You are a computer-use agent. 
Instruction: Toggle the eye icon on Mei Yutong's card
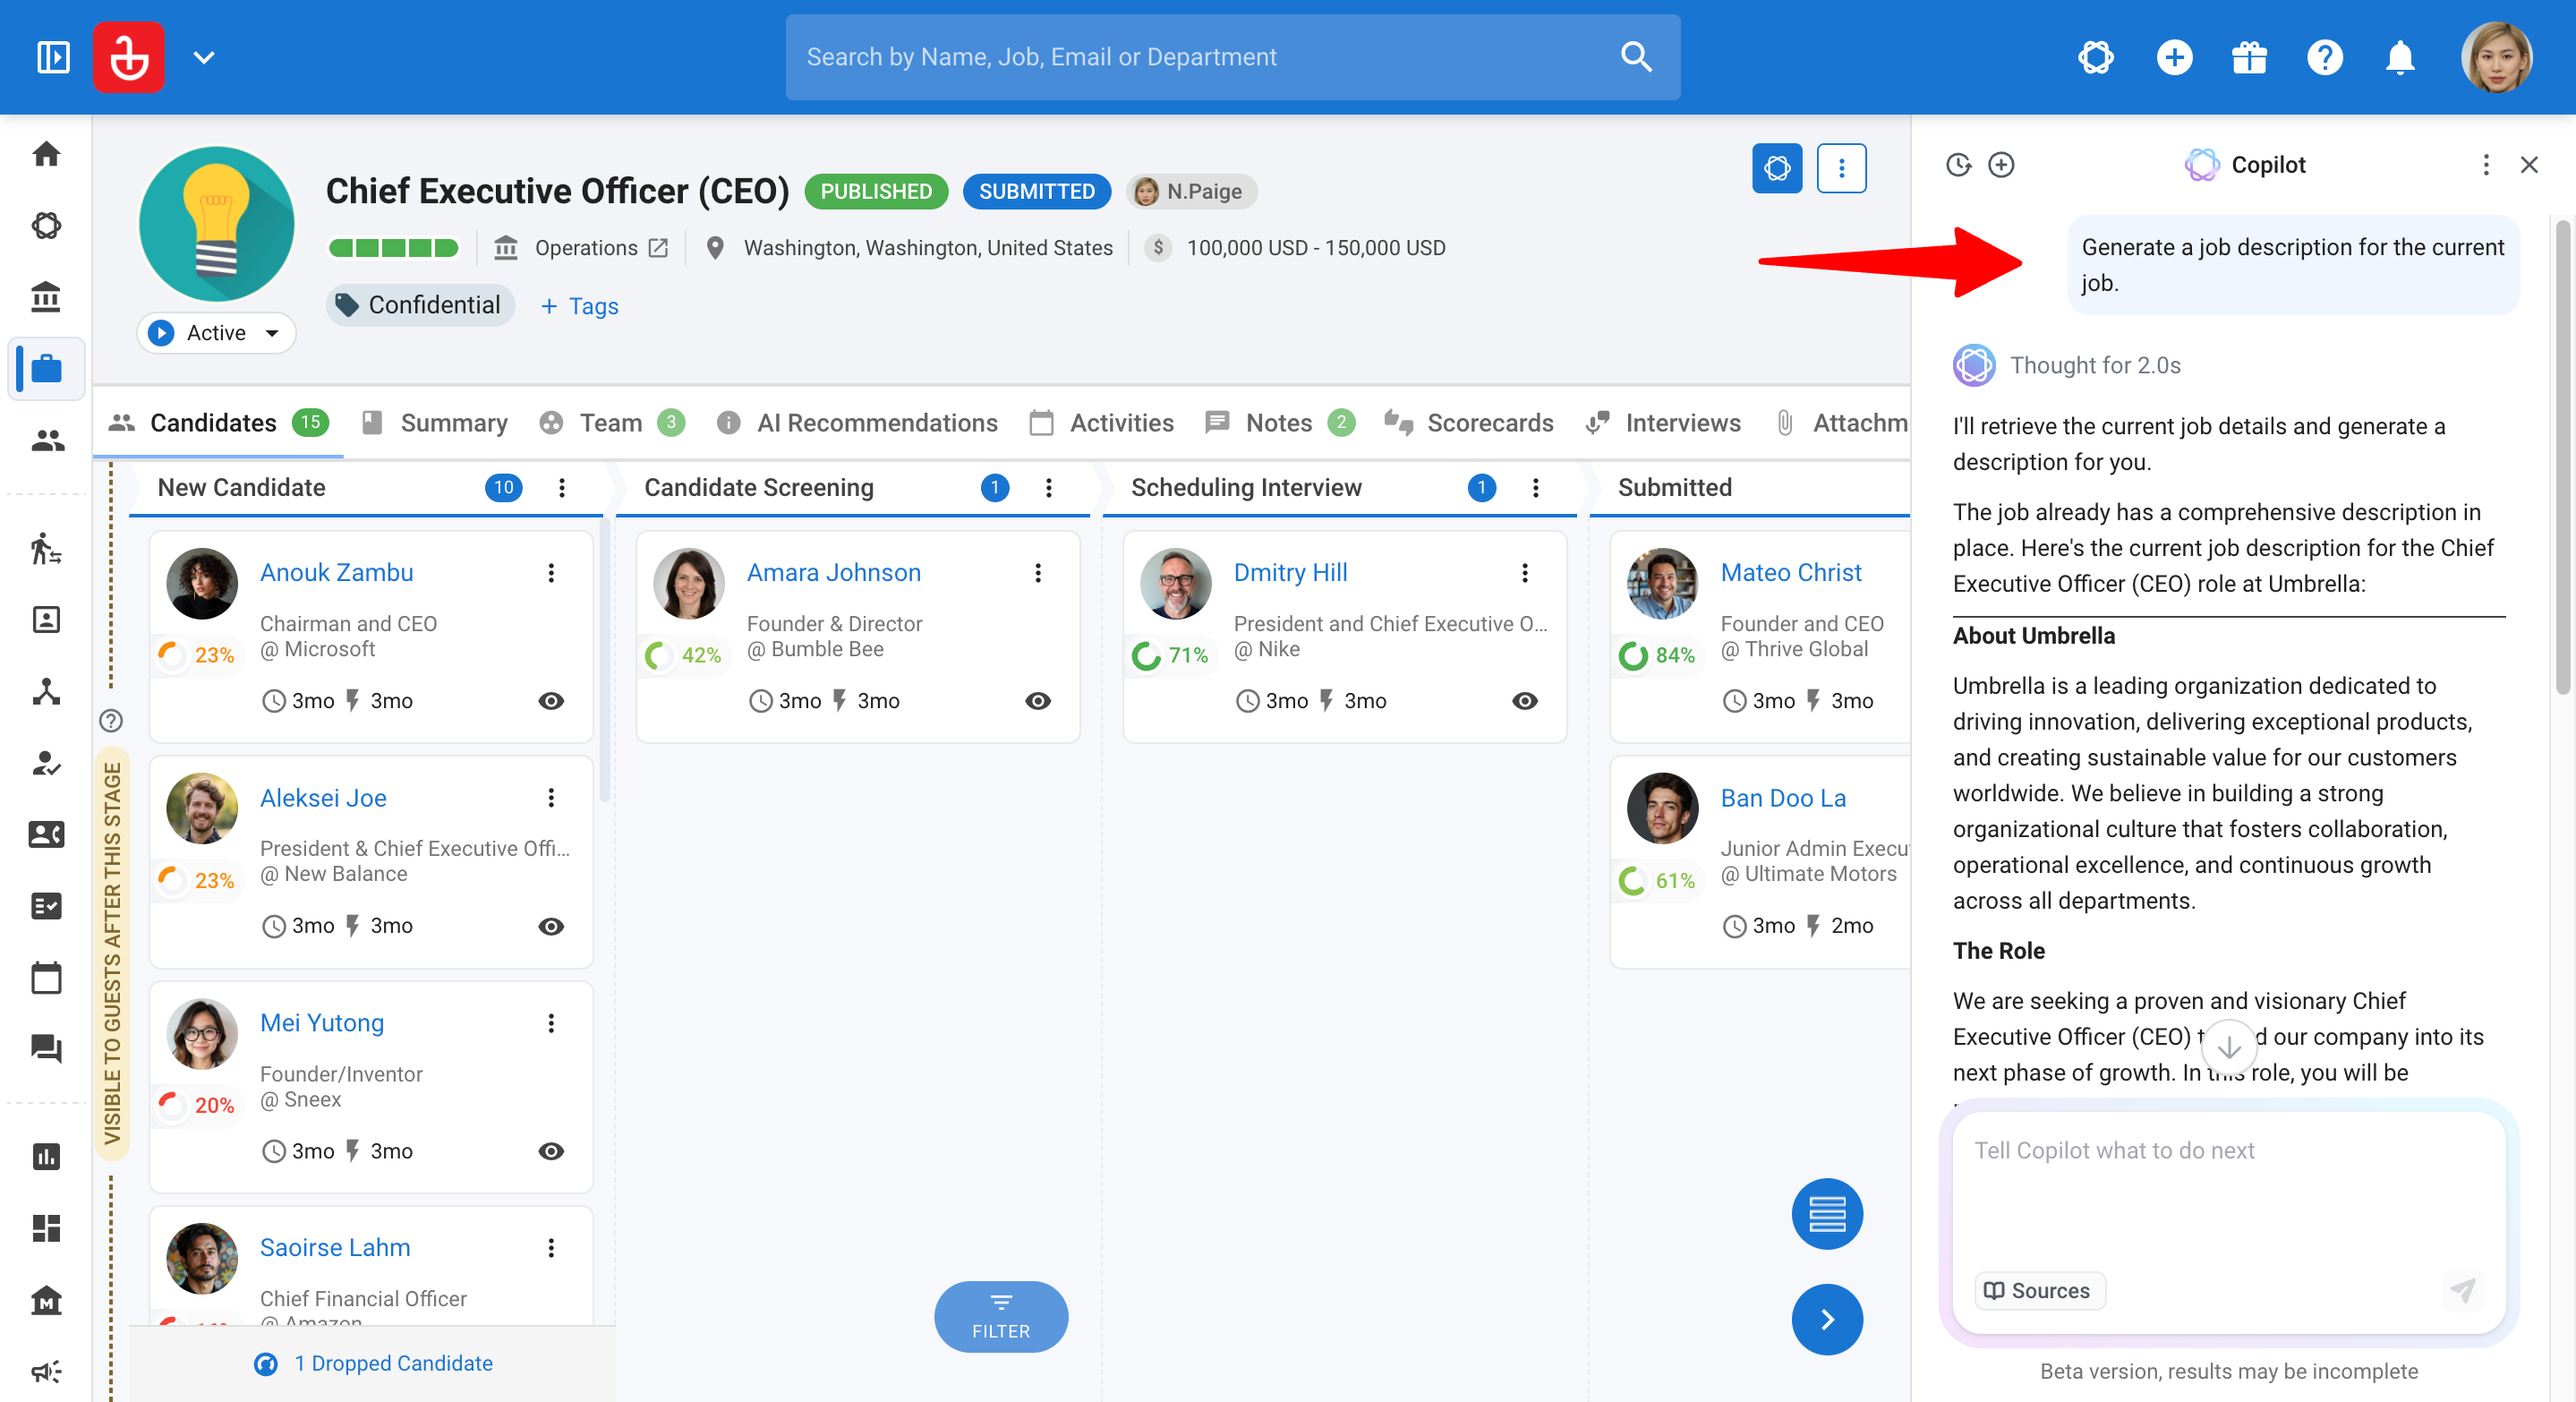pos(551,1151)
